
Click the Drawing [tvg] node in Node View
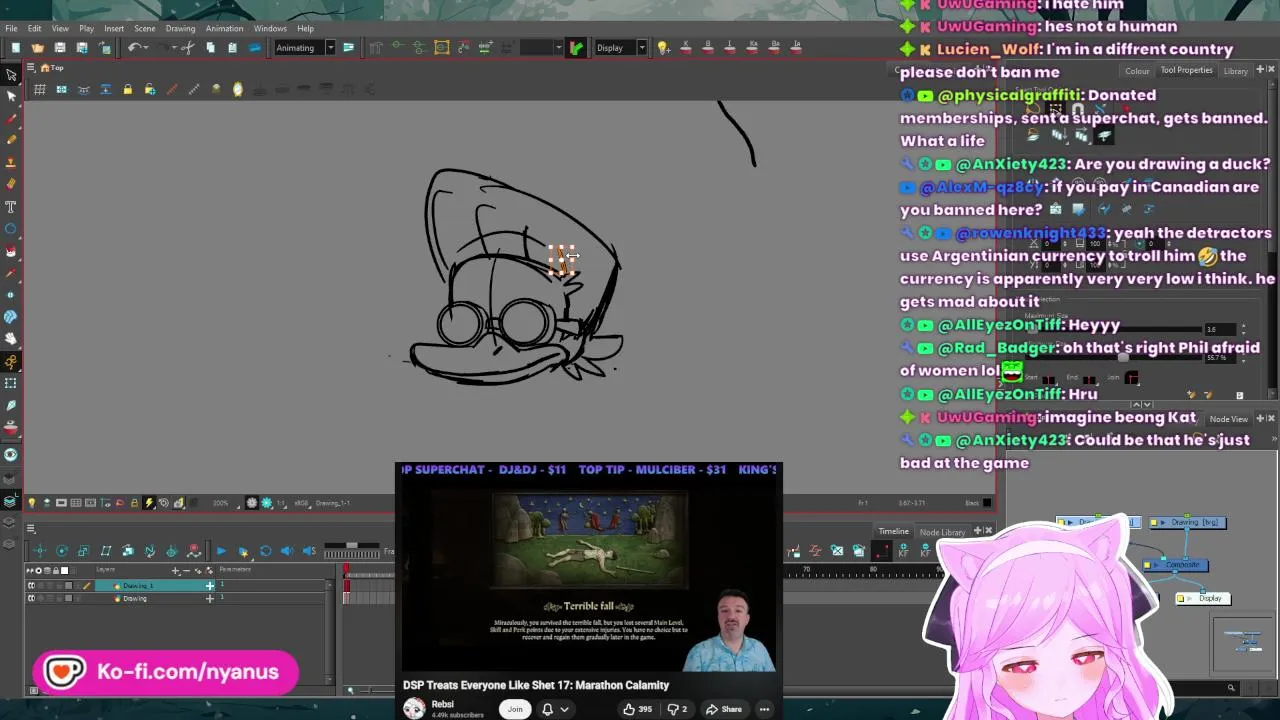click(x=1187, y=522)
